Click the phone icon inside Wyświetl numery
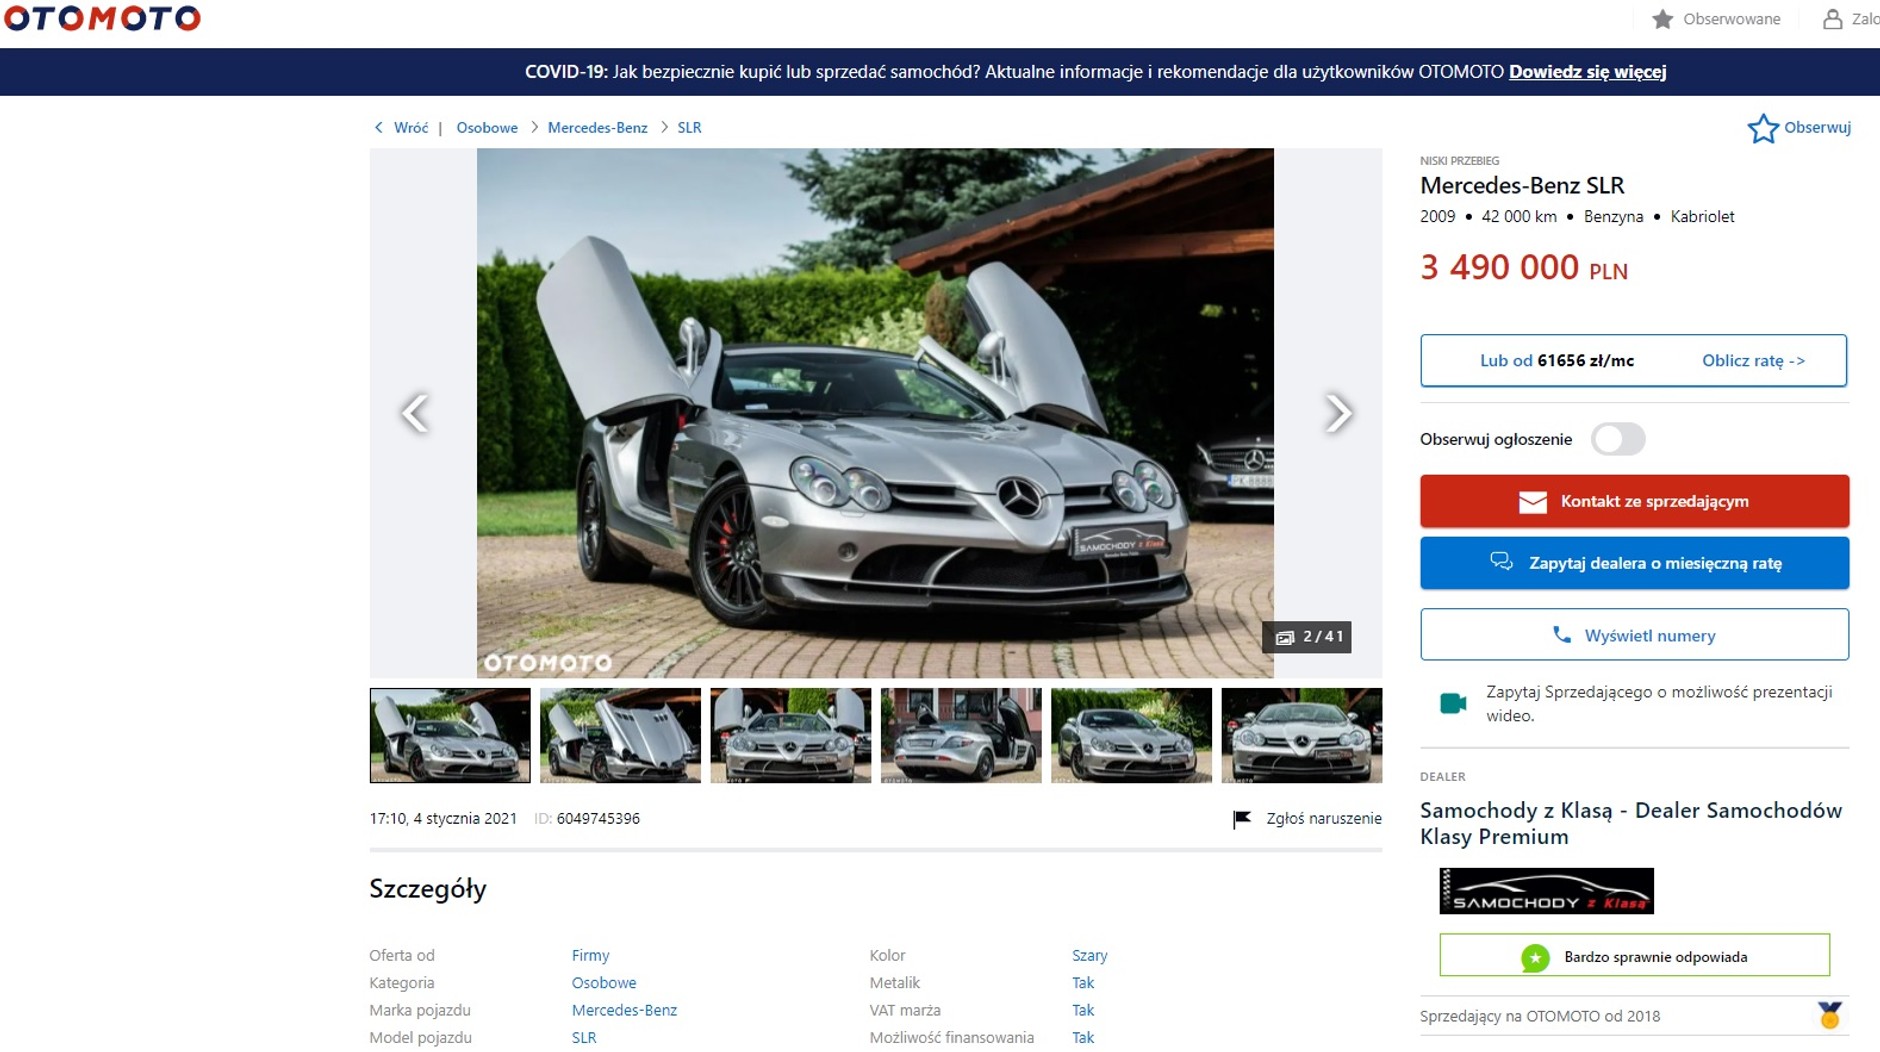The height and width of the screenshot is (1052, 1880). click(1563, 634)
